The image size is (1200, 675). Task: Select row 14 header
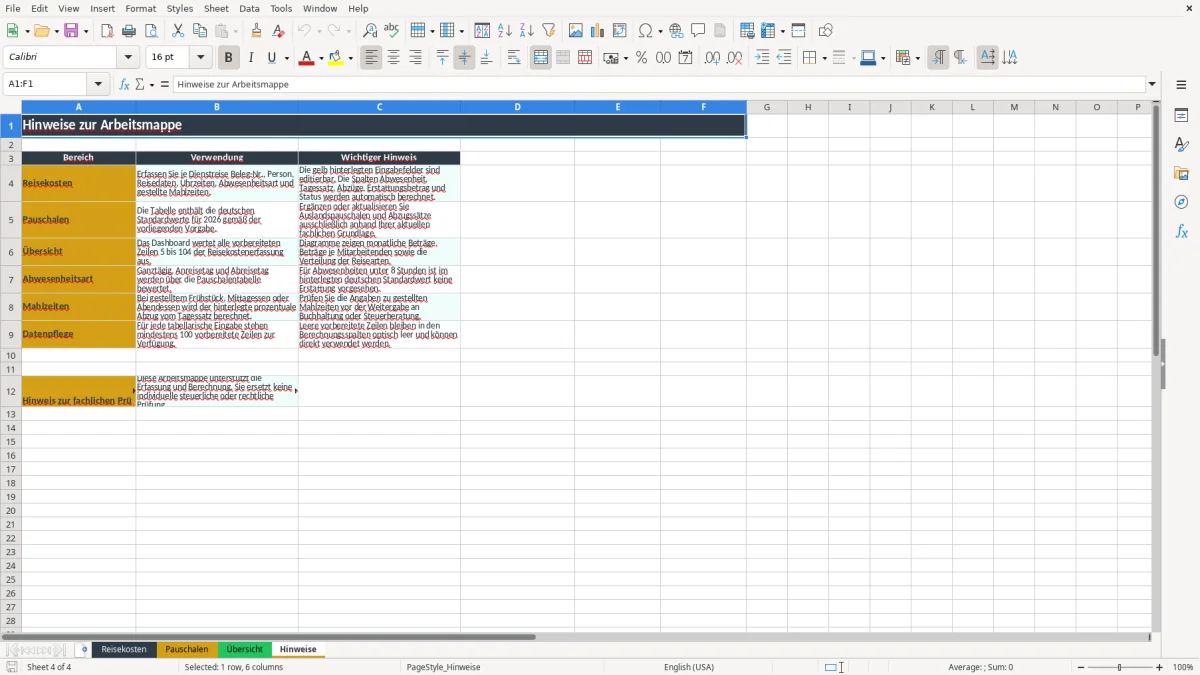click(x=11, y=428)
